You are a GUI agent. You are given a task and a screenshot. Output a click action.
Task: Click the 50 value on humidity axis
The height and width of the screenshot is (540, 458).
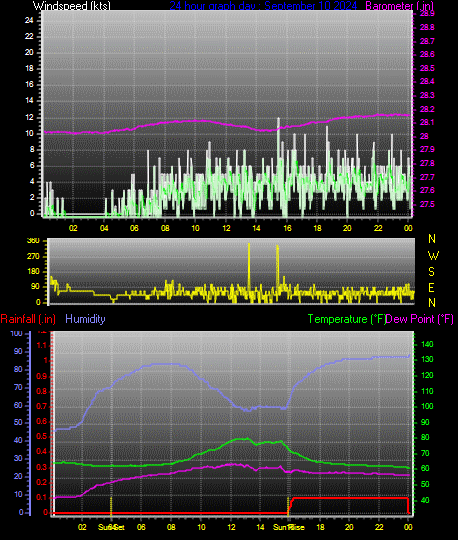click(x=18, y=423)
